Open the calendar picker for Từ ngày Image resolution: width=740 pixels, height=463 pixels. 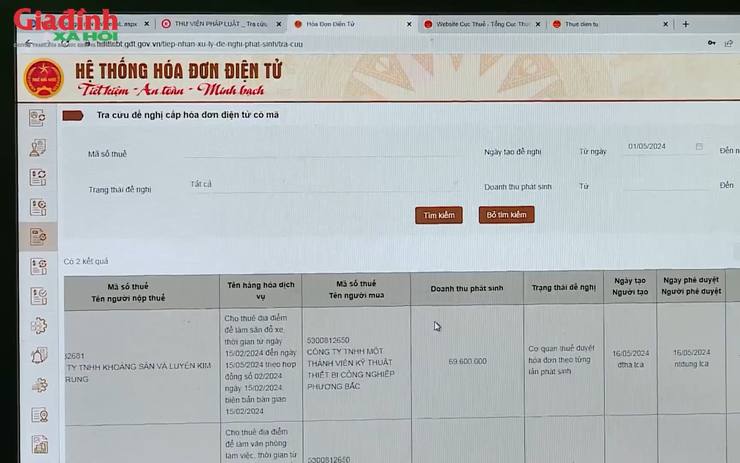point(699,147)
